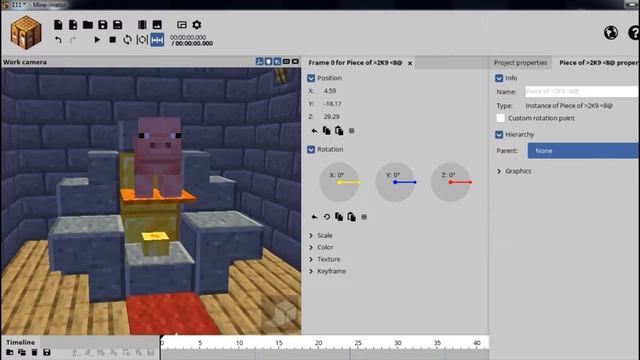Select the Piece of >2K9 properties tab
The image size is (640, 360).
tap(598, 62)
